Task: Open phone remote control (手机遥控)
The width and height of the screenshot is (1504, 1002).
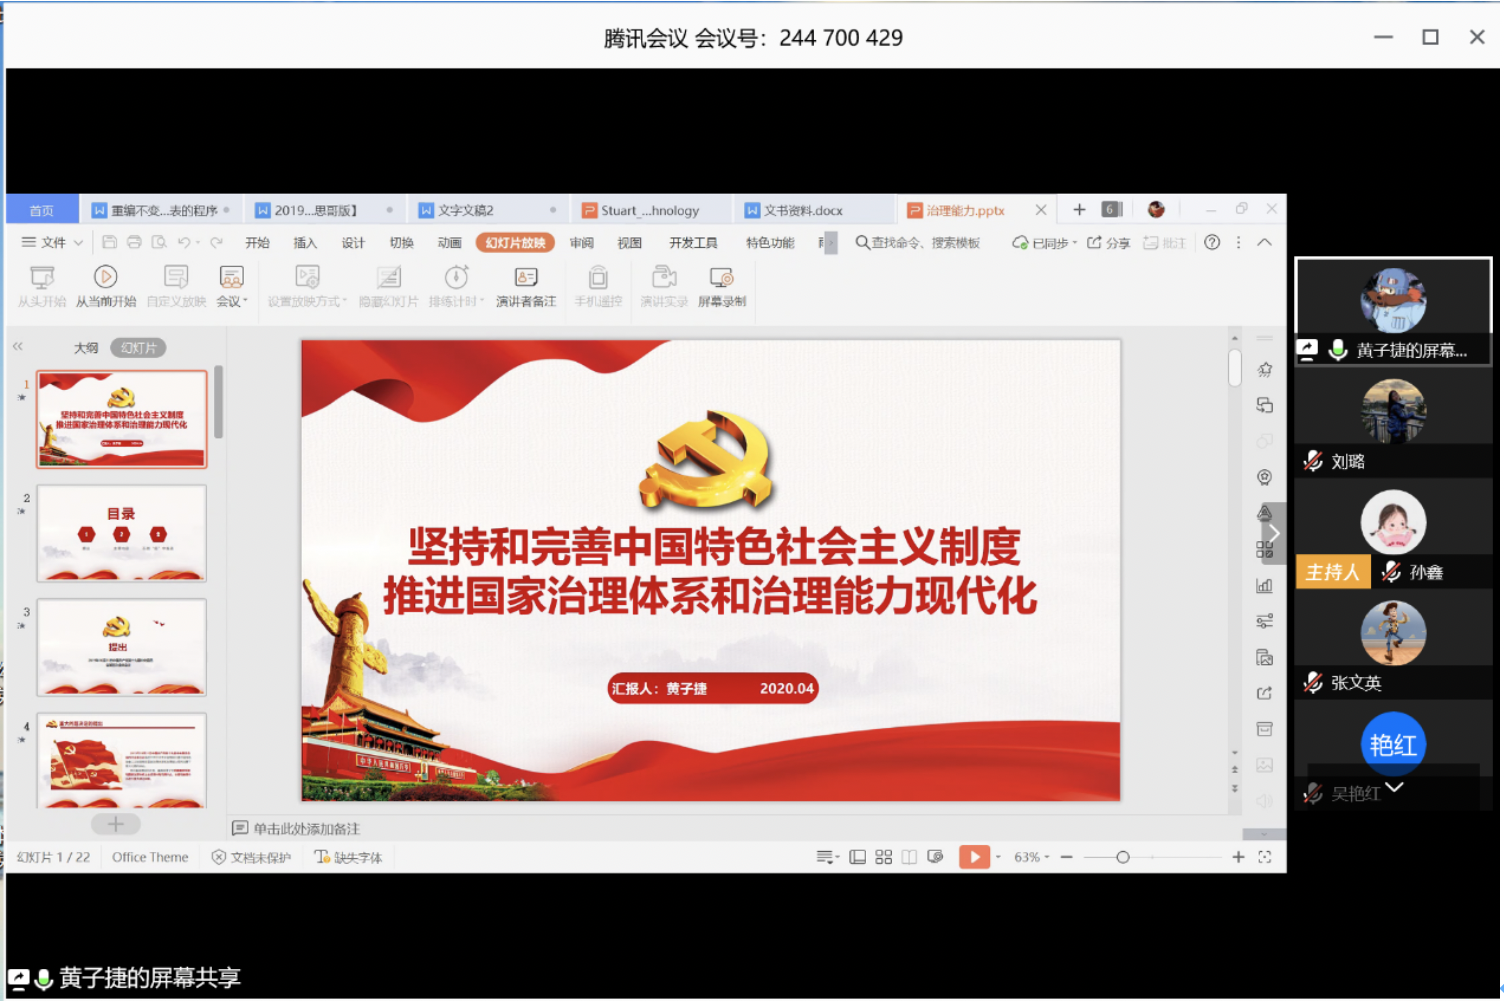Action: (x=597, y=286)
